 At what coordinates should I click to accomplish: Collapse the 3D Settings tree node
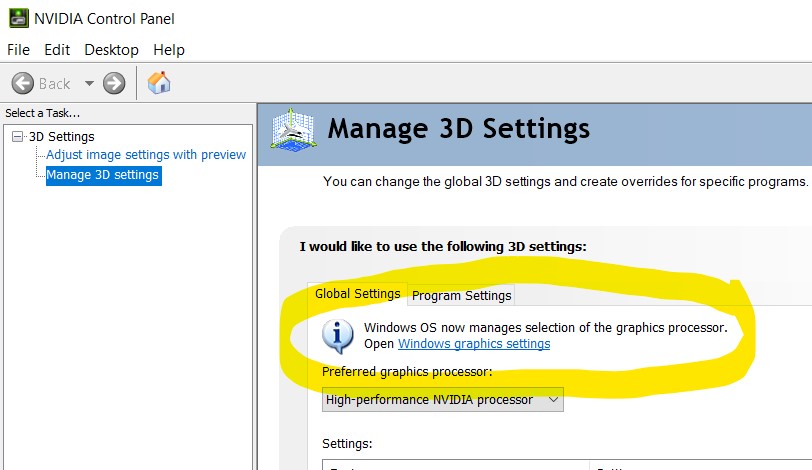point(18,137)
